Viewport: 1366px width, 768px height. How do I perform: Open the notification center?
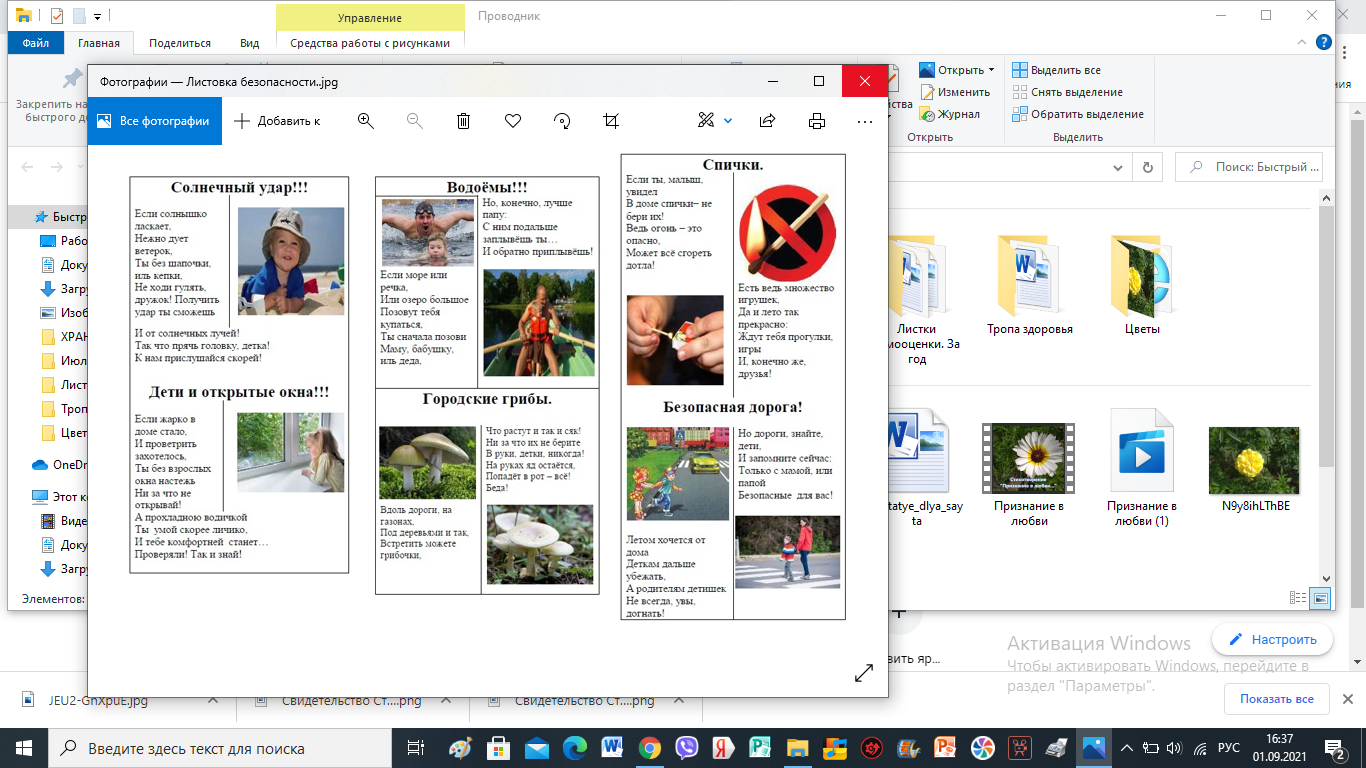click(1335, 747)
